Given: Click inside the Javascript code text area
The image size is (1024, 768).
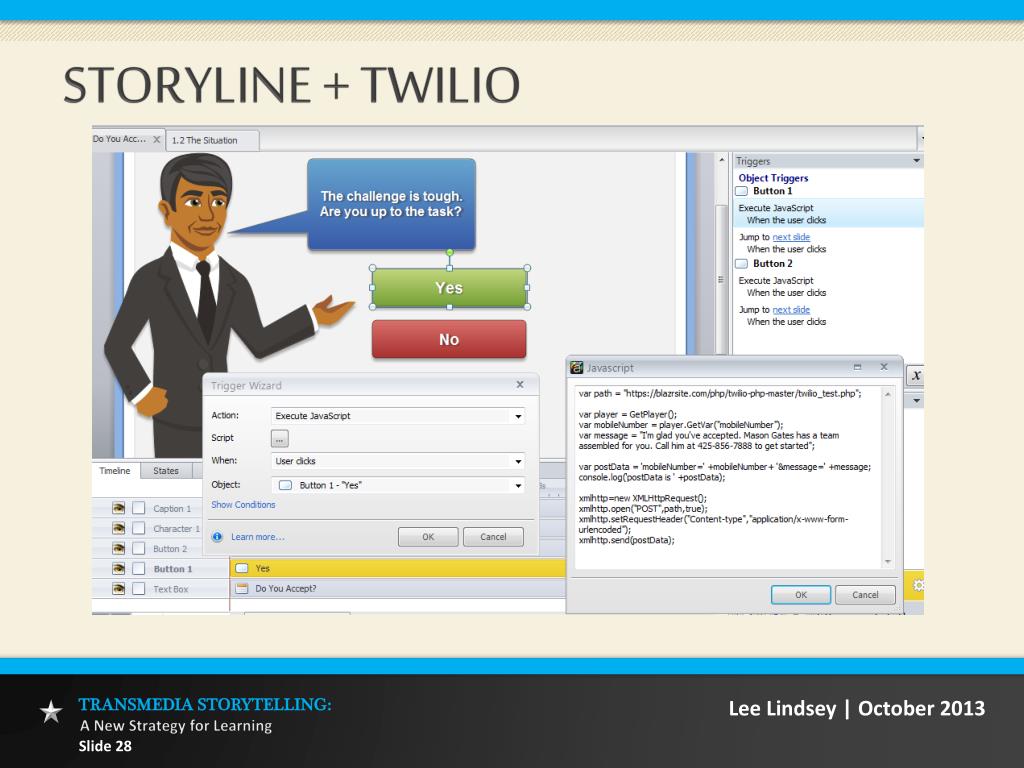Looking at the screenshot, I should [x=728, y=477].
